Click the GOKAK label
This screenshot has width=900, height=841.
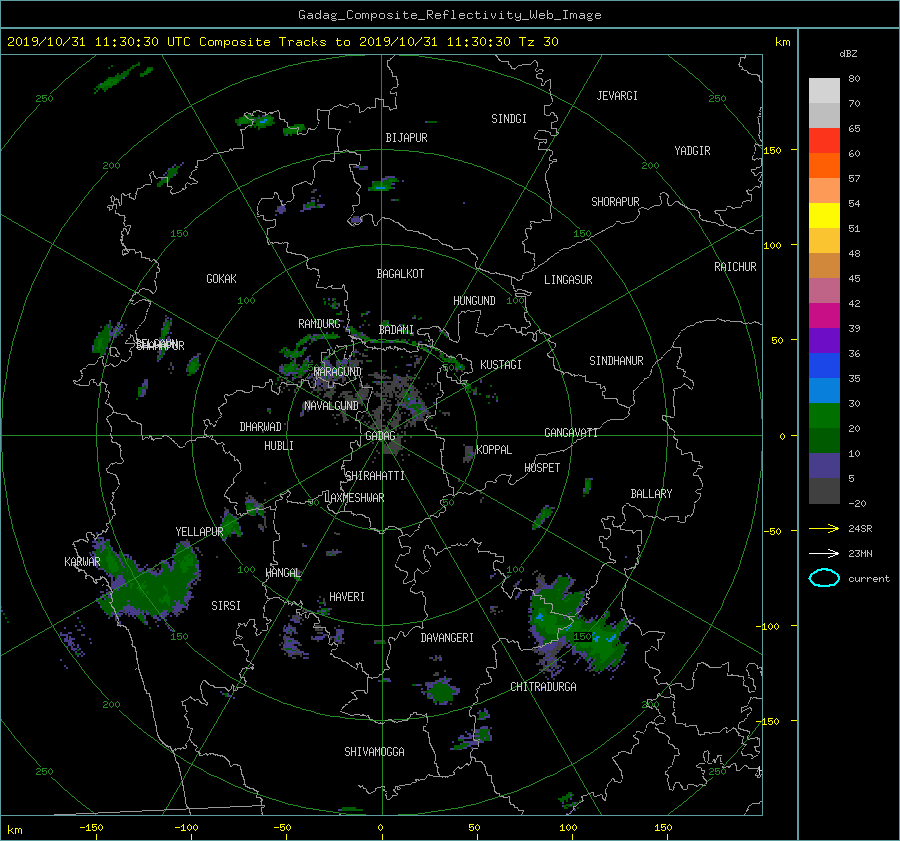(221, 279)
